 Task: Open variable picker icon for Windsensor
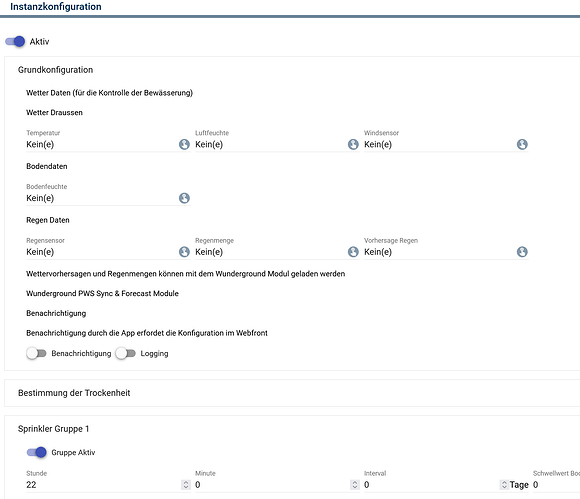[522, 144]
